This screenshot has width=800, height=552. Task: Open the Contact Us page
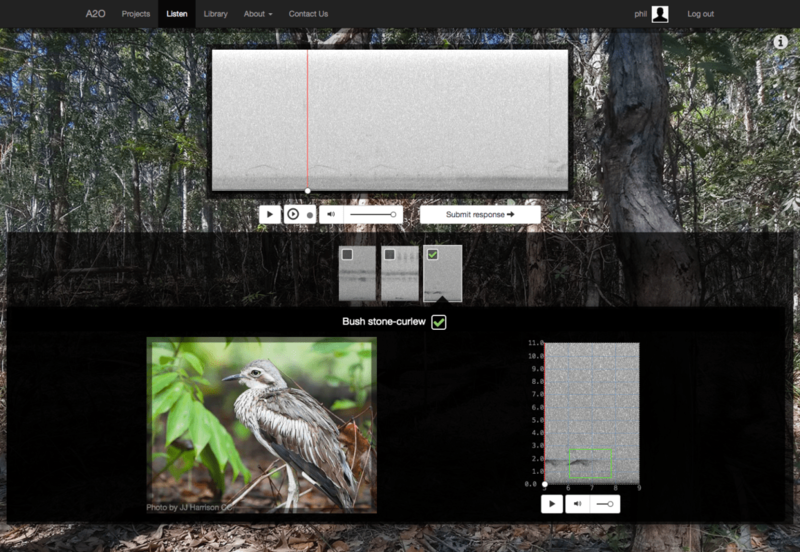coord(308,14)
